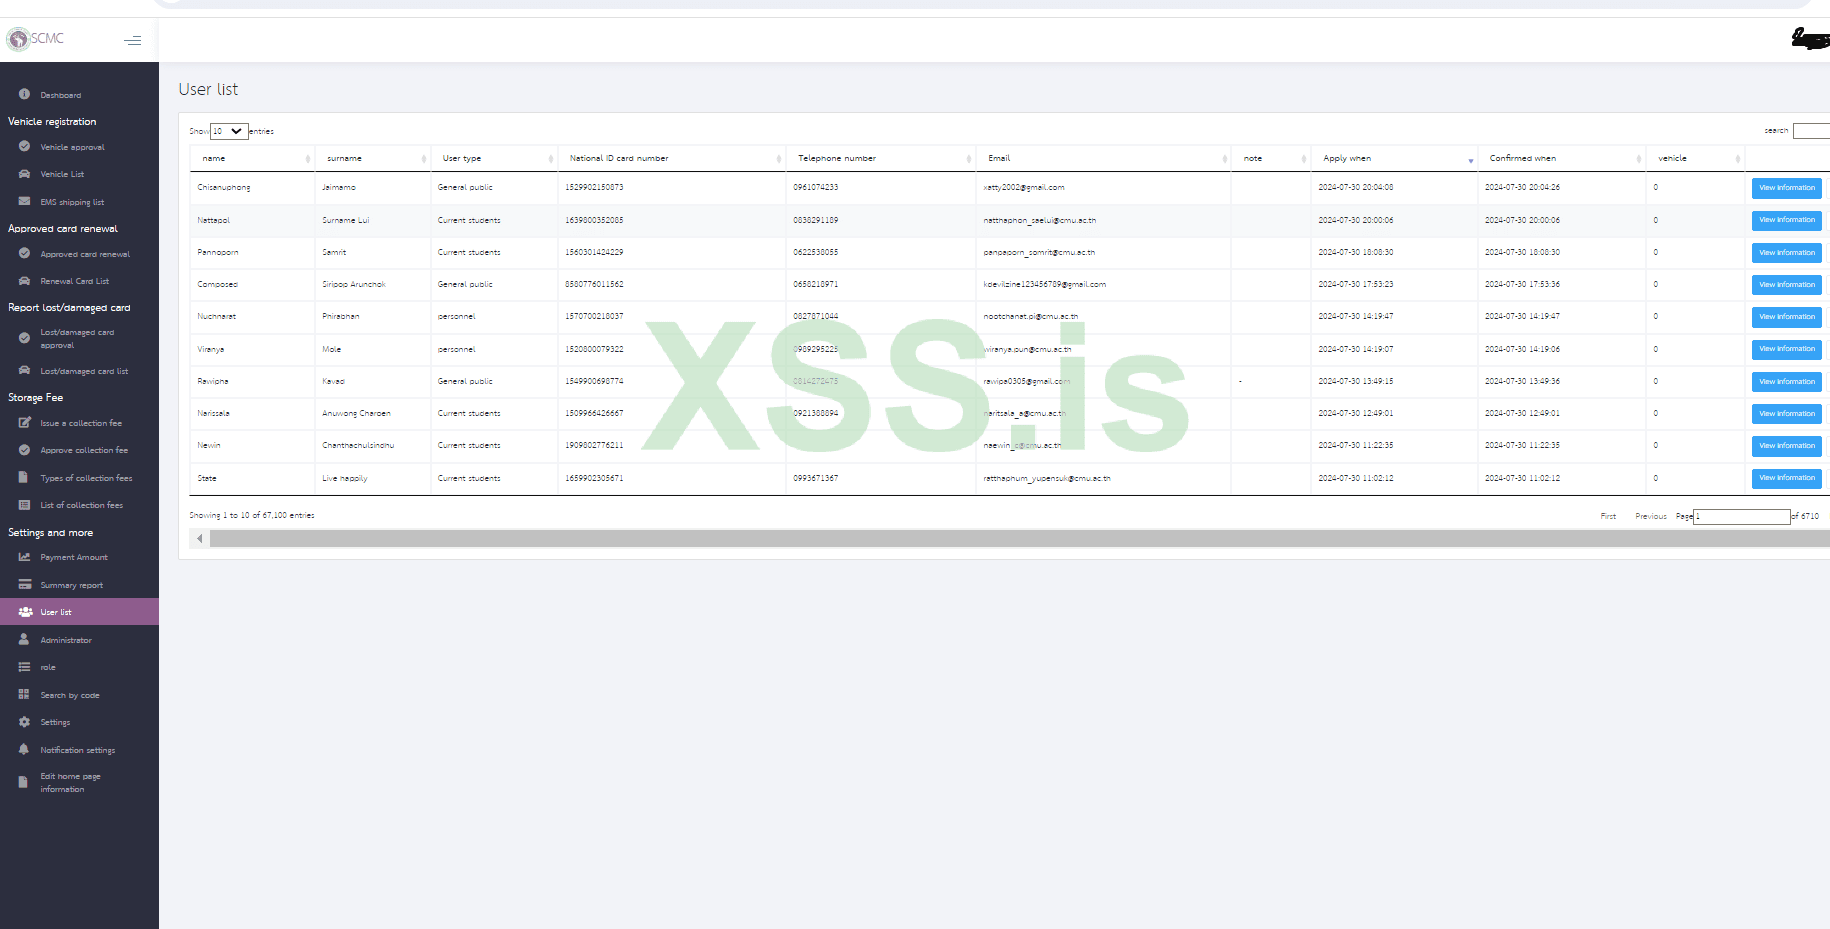This screenshot has width=1830, height=929.
Task: Click the 'User list' page heading
Action: pyautogui.click(x=208, y=89)
